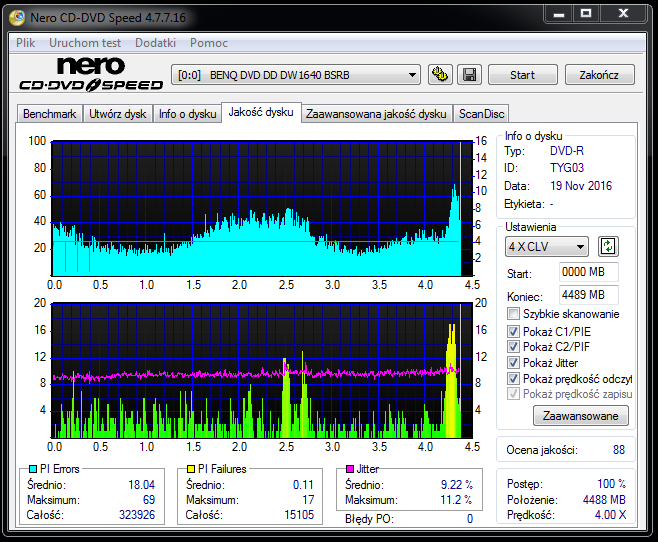Click the cyan PI Errors color swatch
658x542 pixels.
[x=33, y=469]
